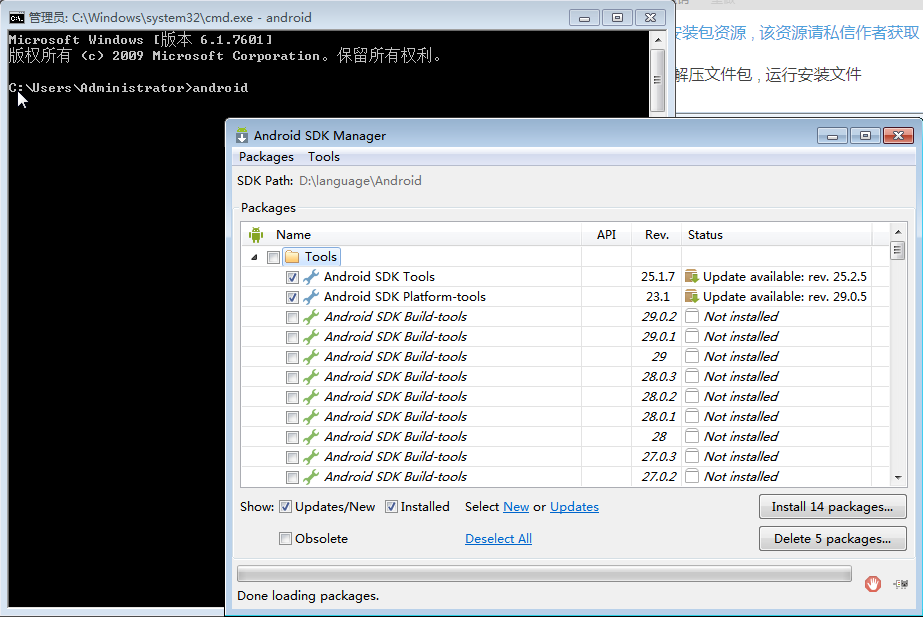Click the Android robot icon in Name header

coord(255,235)
